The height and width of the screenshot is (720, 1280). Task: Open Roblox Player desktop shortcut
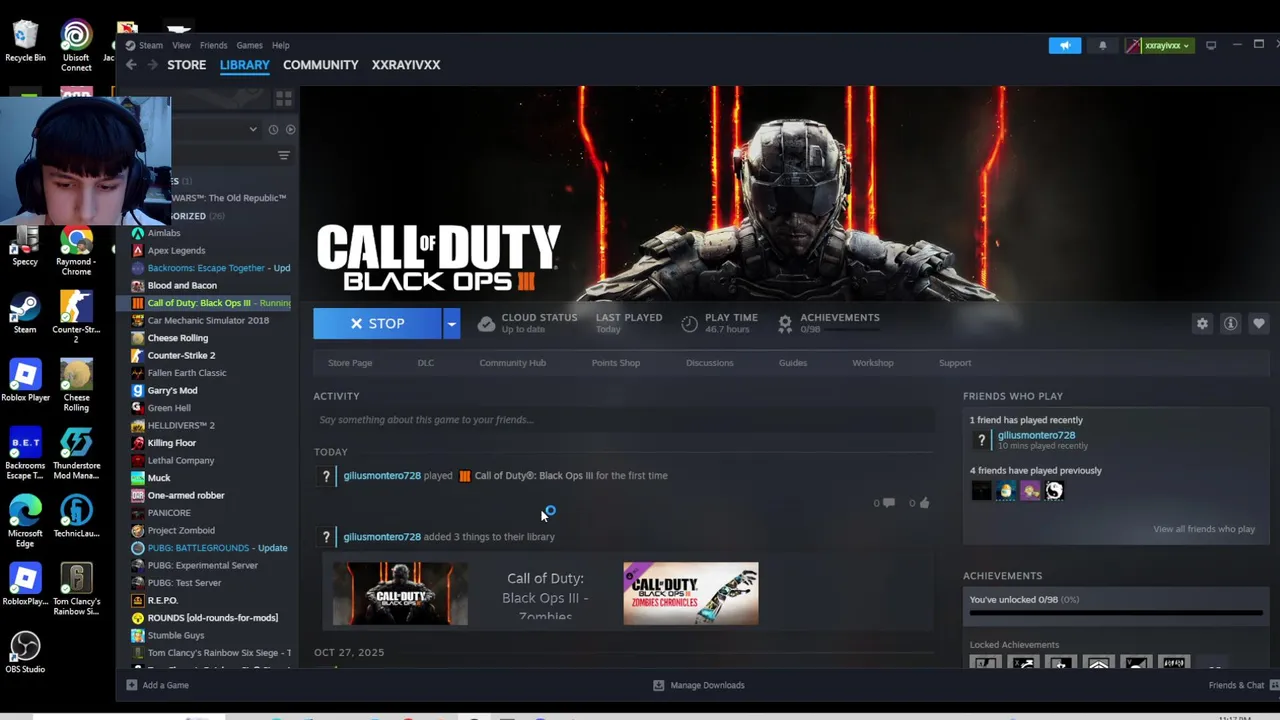tap(25, 381)
